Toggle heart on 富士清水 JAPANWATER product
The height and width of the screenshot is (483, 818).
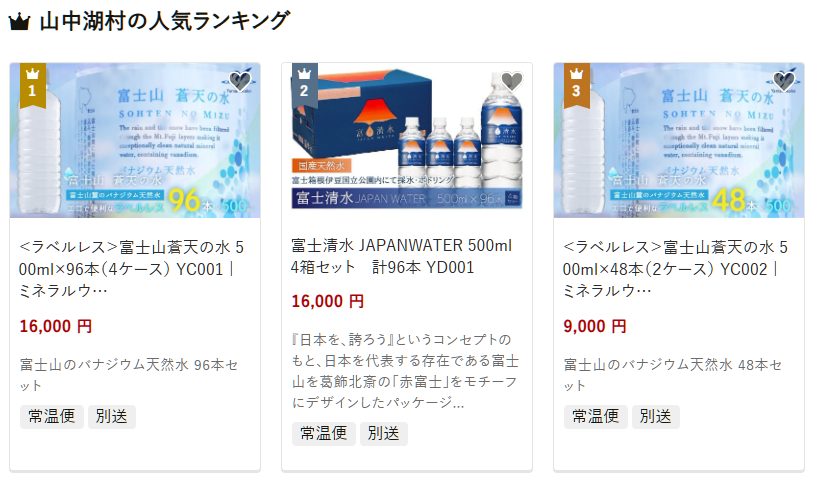pyautogui.click(x=512, y=81)
